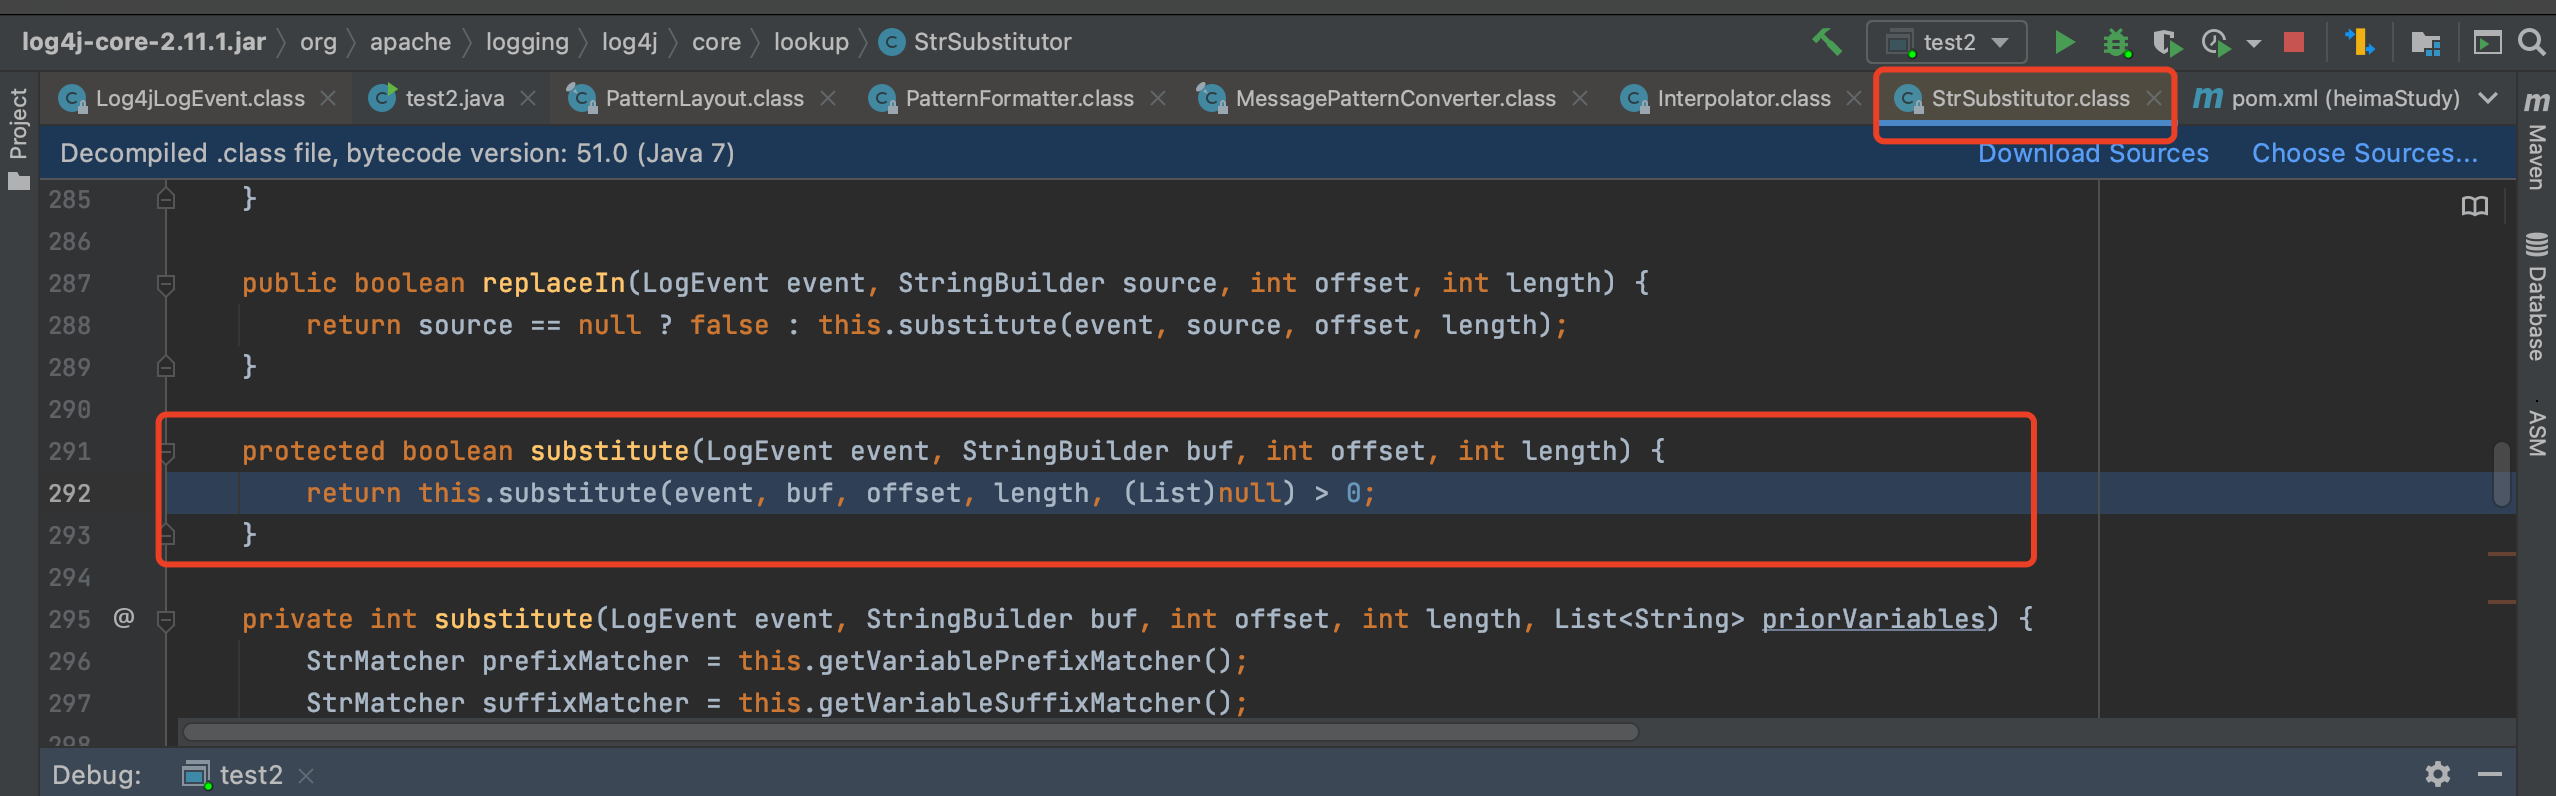Build the project with the hammer icon
Image resolution: width=2556 pixels, height=796 pixels.
point(1826,42)
